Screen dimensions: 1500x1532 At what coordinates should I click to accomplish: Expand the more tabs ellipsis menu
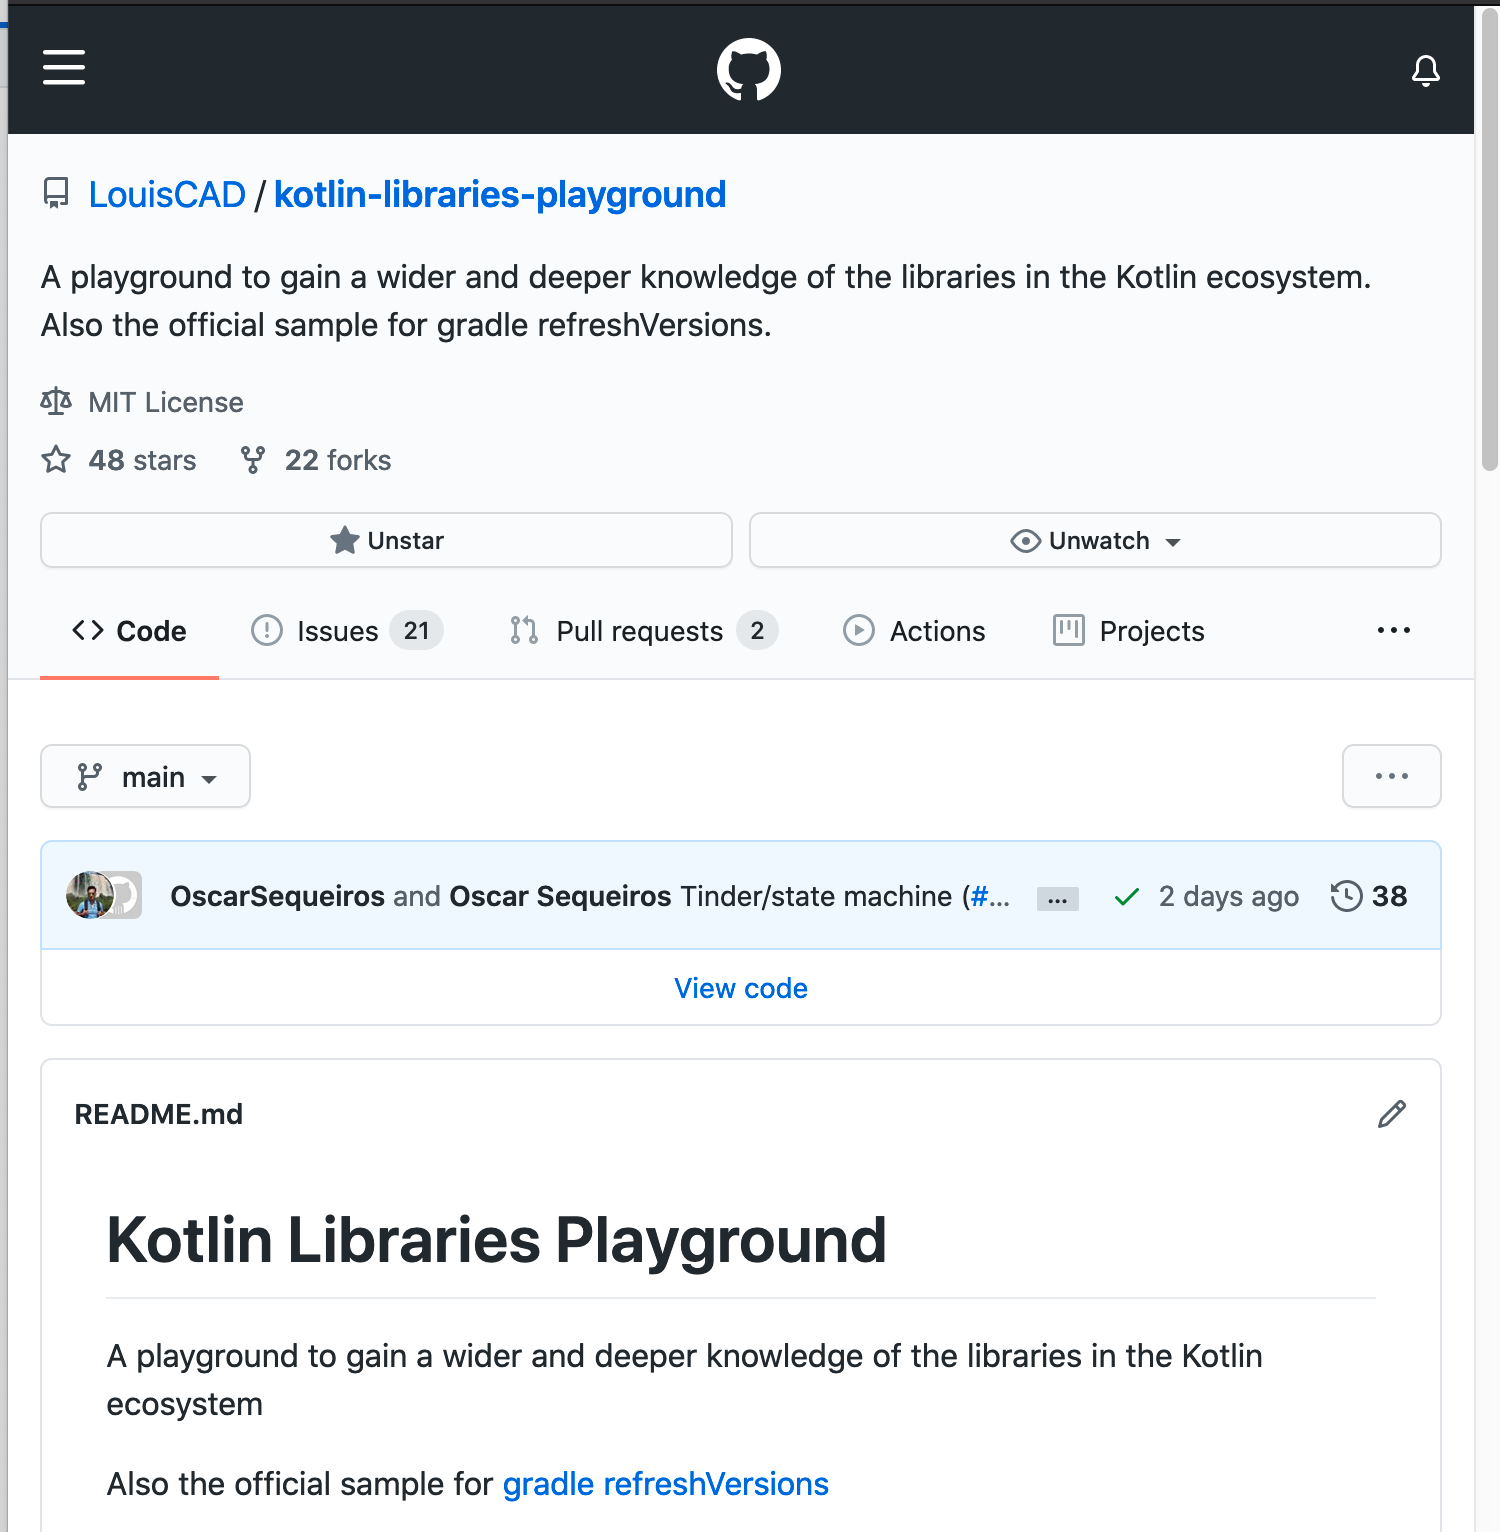point(1393,631)
